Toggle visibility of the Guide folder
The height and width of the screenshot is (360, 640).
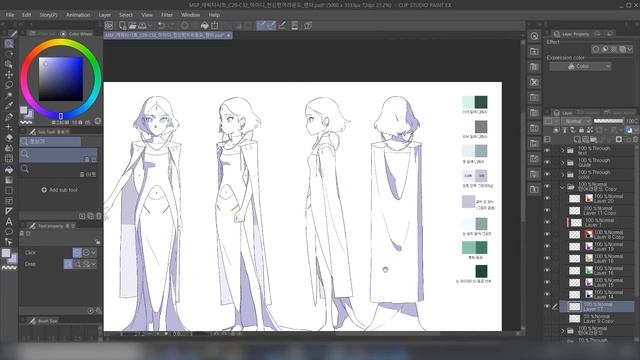[547, 162]
